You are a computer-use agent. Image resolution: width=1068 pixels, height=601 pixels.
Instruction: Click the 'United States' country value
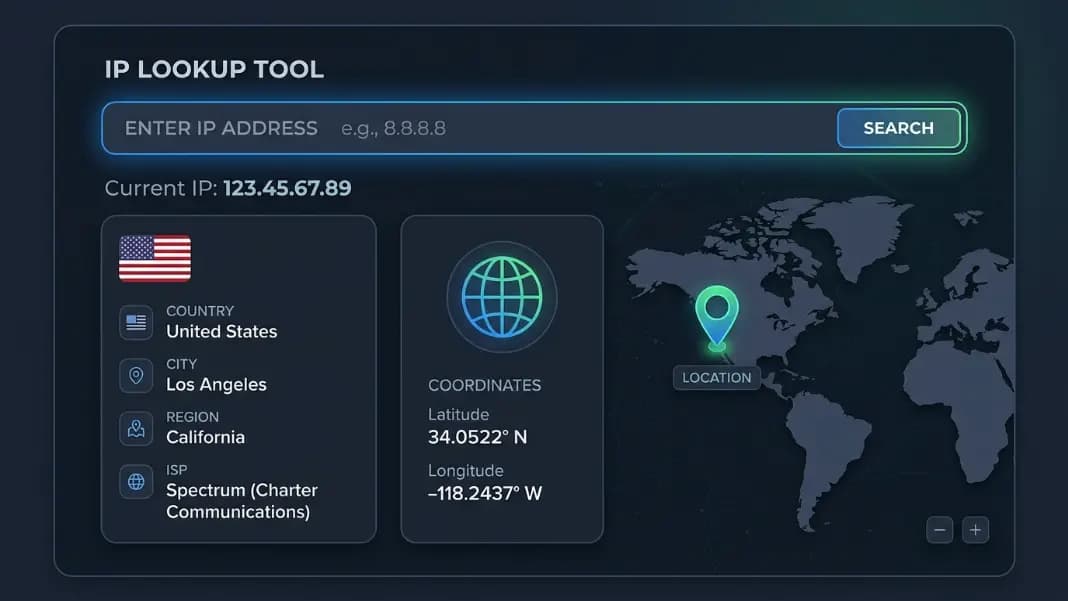click(222, 331)
